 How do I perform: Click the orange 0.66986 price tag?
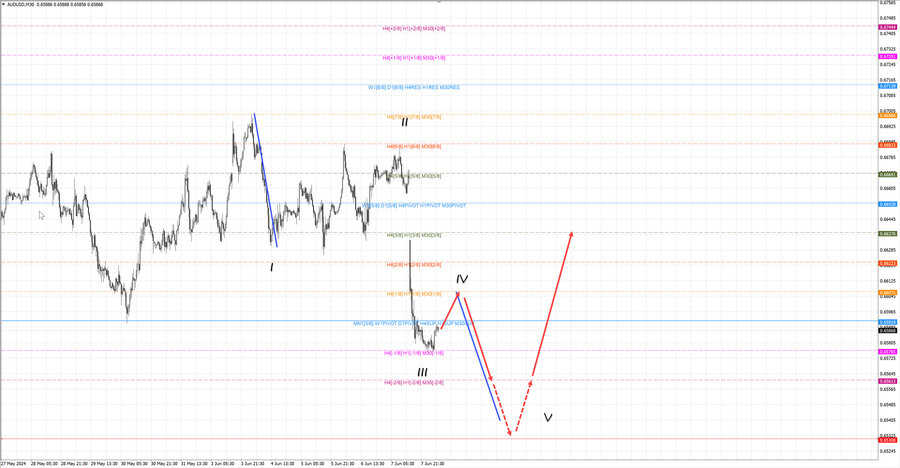[x=888, y=115]
